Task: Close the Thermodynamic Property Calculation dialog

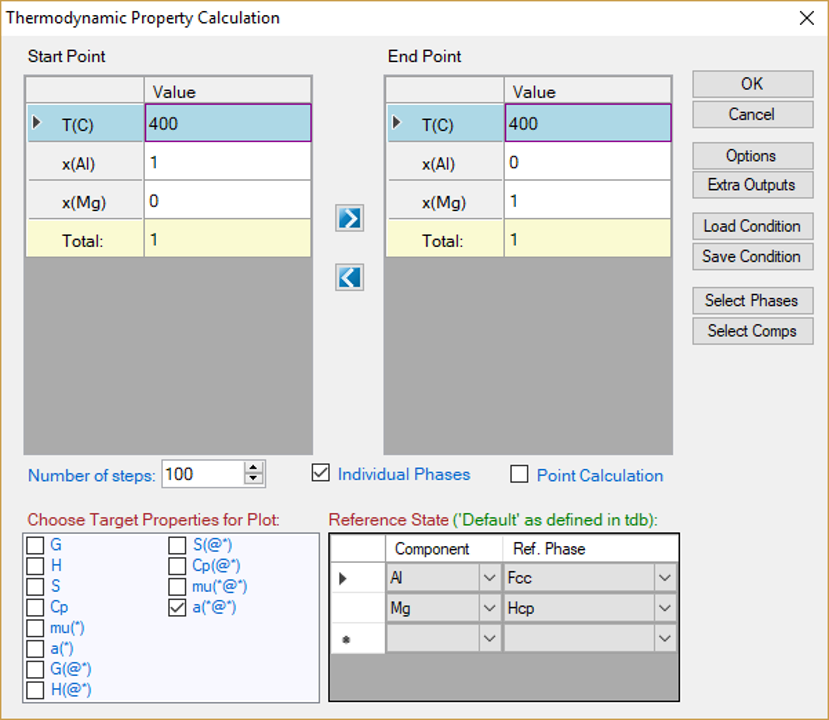Action: click(806, 18)
